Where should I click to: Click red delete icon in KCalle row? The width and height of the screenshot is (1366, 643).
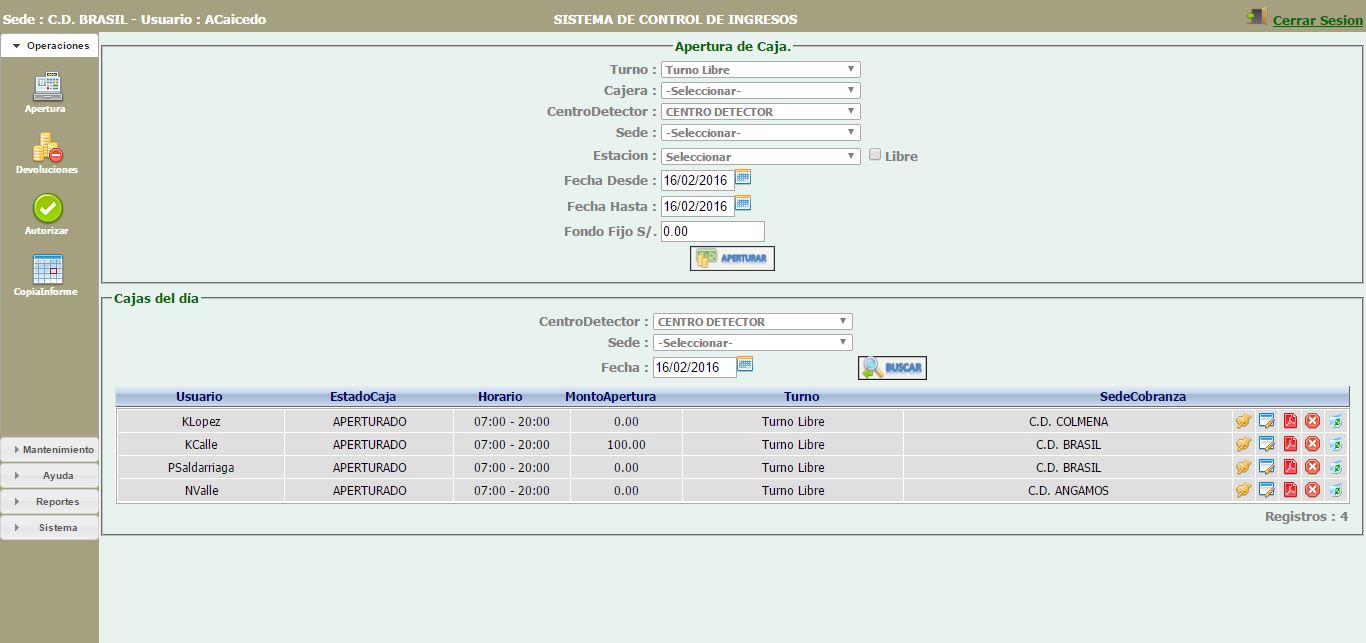pos(1313,444)
